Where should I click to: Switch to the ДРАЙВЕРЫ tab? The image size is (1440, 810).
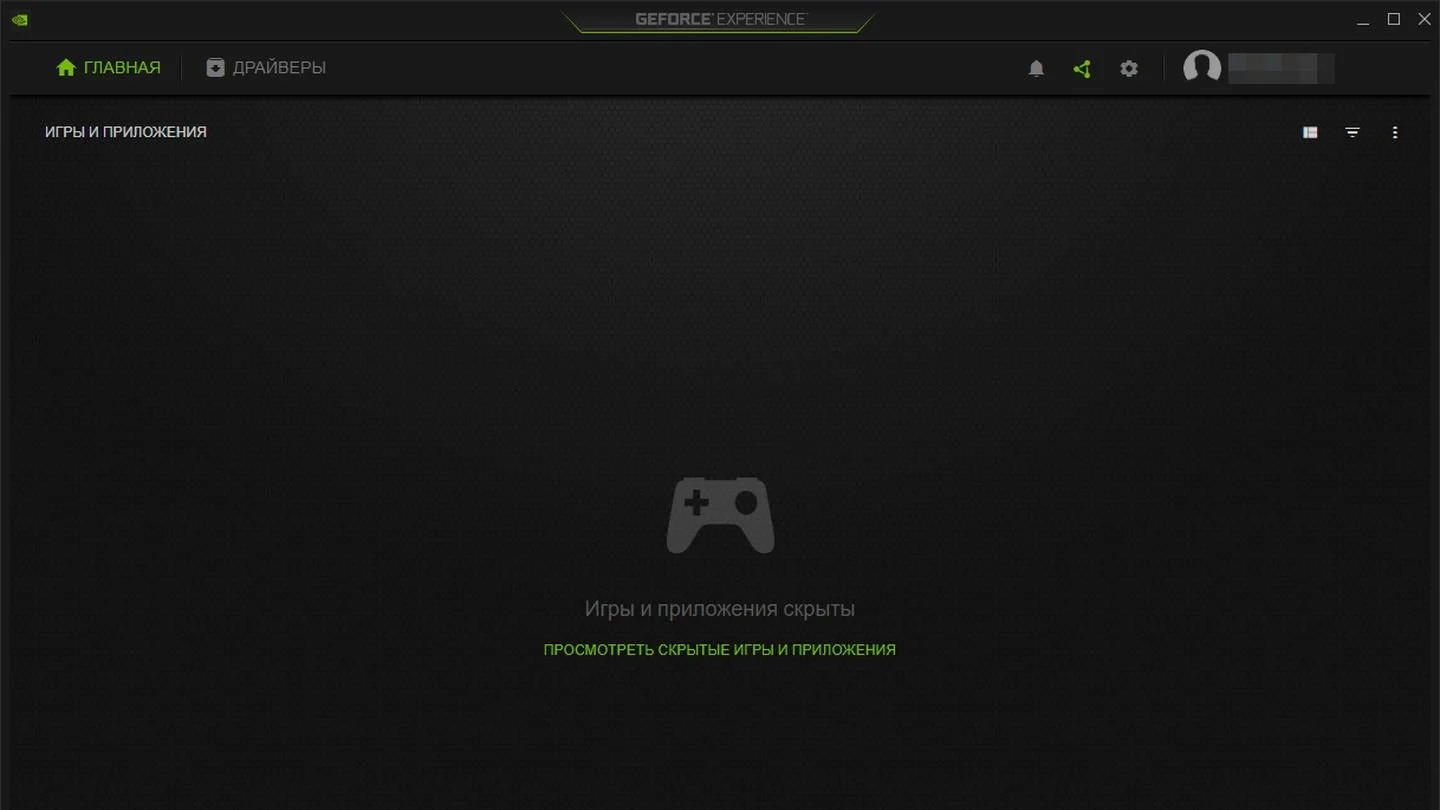click(x=266, y=68)
